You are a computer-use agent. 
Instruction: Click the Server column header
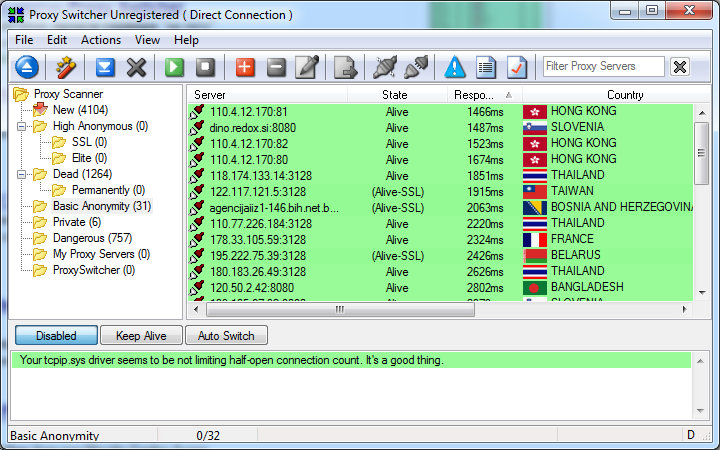(x=267, y=95)
